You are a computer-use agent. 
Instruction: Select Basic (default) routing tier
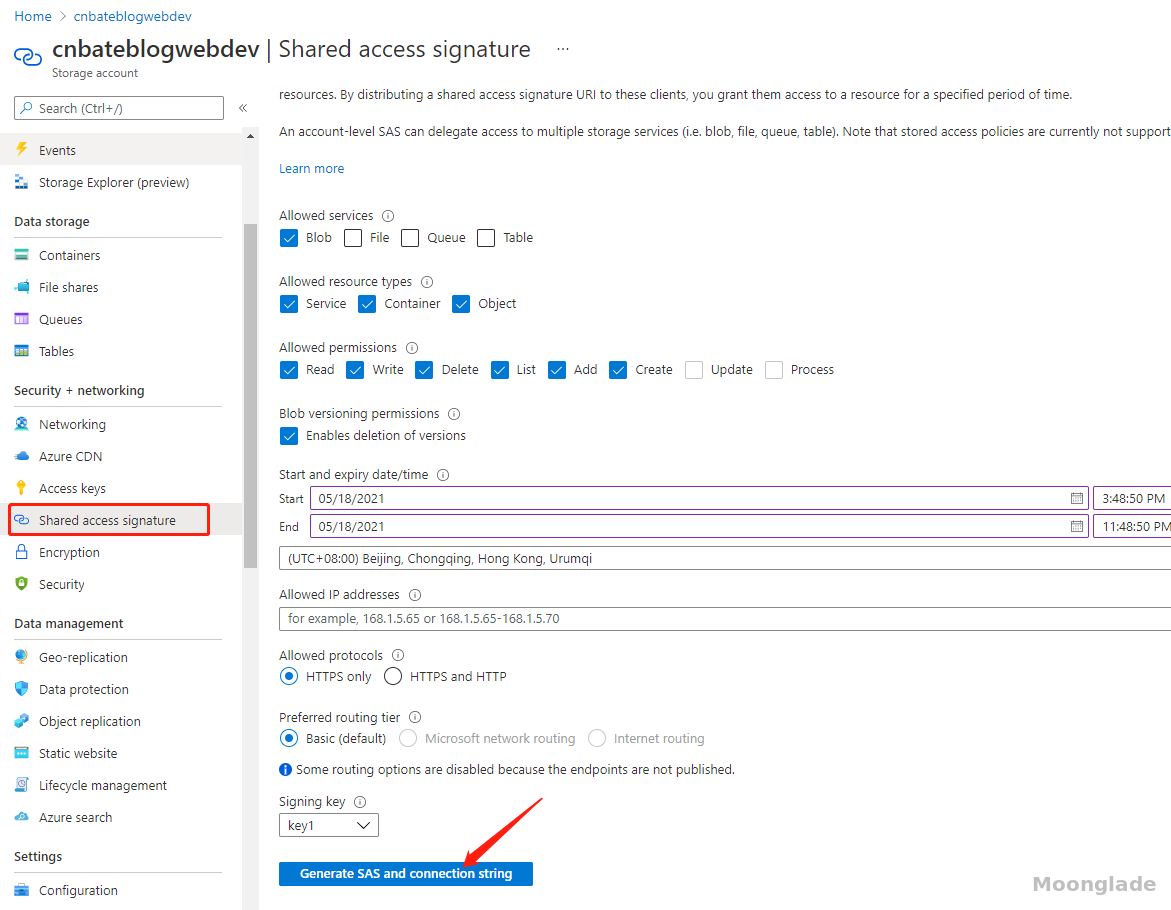(x=289, y=738)
